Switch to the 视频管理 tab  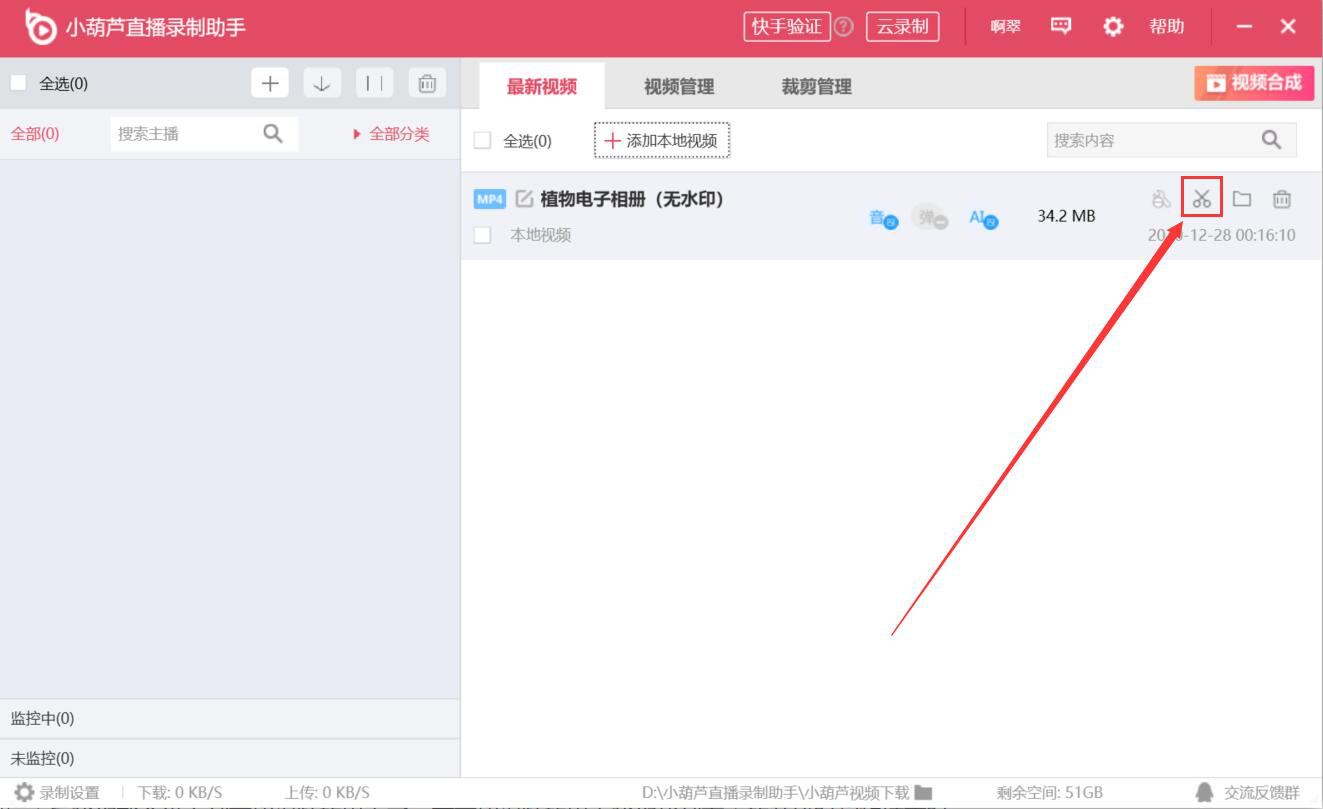pyautogui.click(x=679, y=87)
